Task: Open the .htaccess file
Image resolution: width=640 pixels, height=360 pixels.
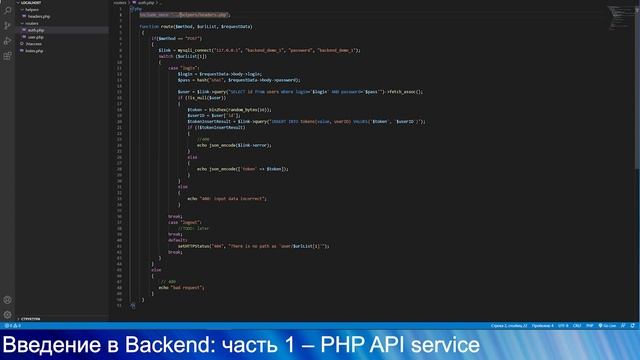Action: [33, 44]
